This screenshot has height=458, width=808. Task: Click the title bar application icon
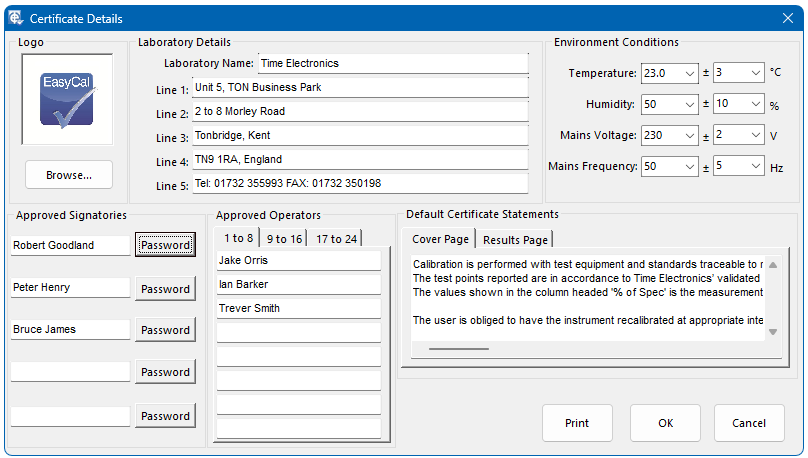16,18
